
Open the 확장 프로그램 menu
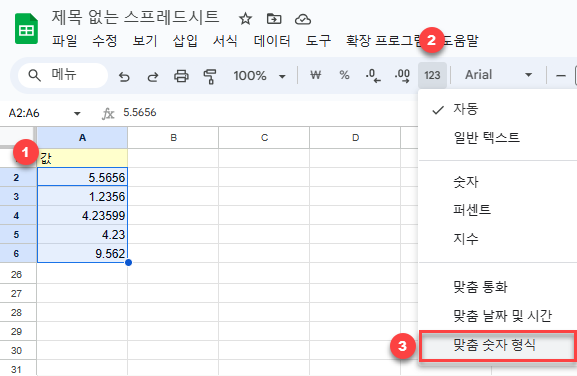tap(384, 40)
